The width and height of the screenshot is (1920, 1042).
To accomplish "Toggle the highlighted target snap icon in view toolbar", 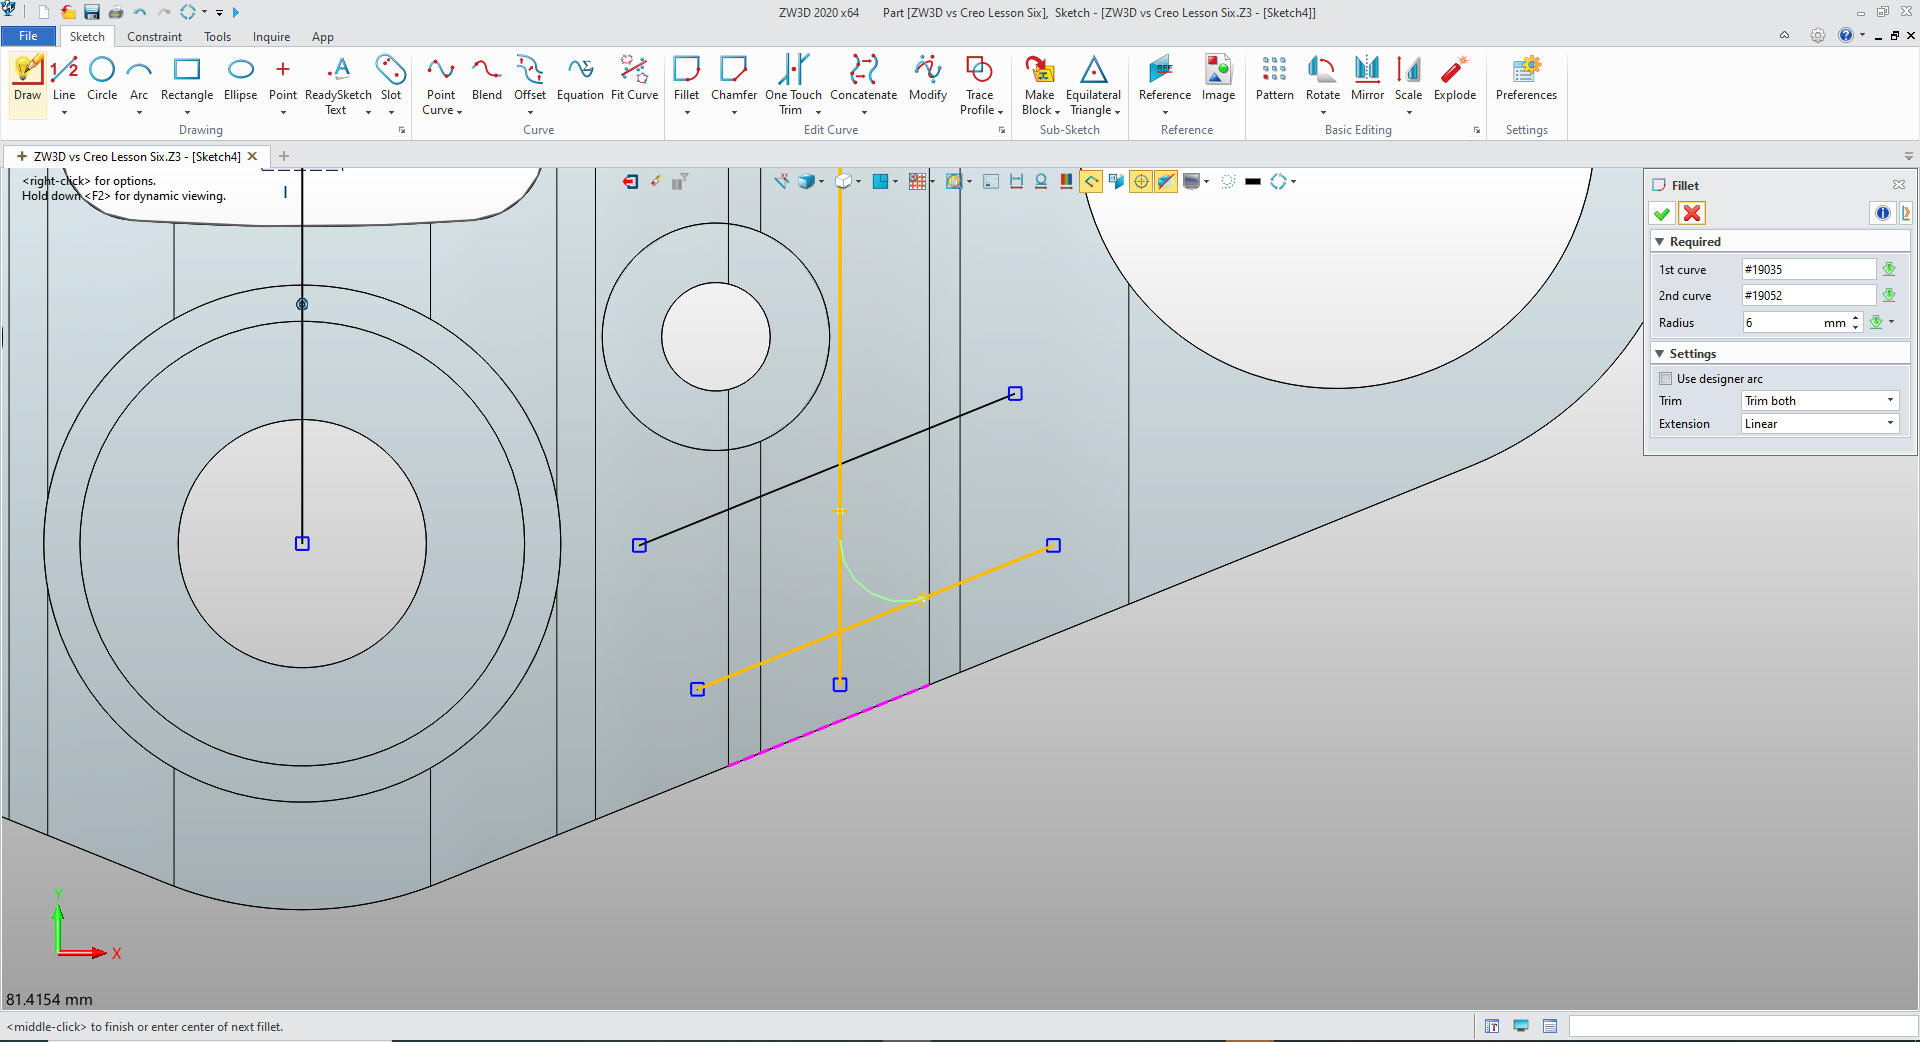I will pos(1140,181).
